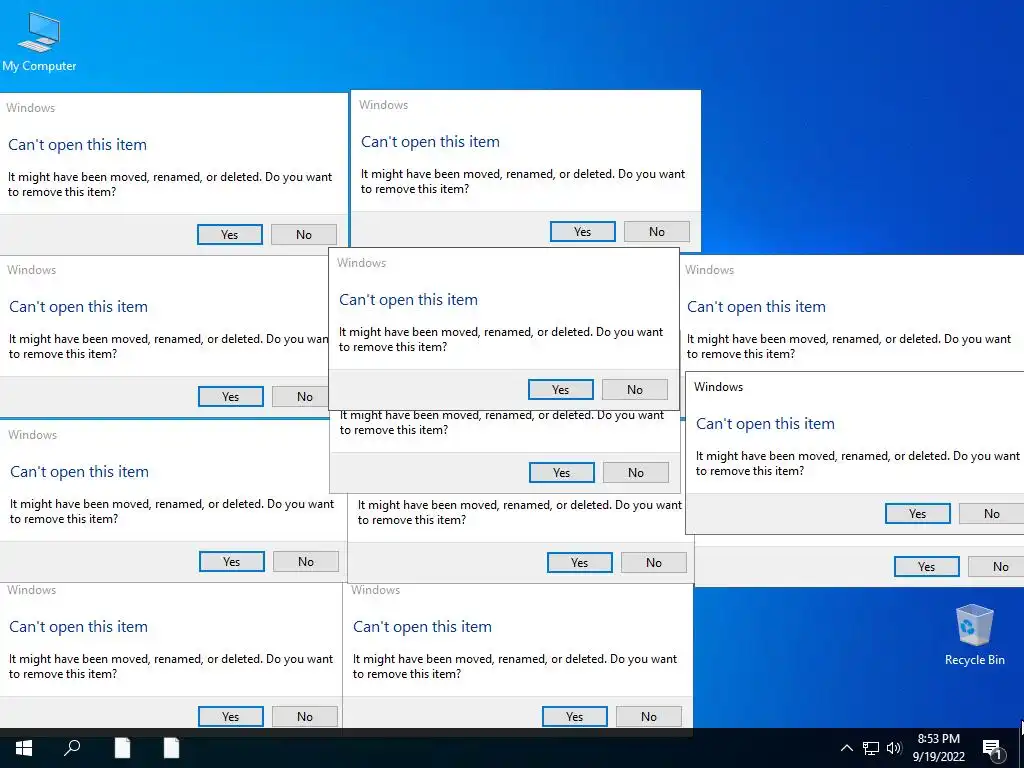Click No just below the active black-titled dialog
1024x768 pixels.
coord(997,566)
